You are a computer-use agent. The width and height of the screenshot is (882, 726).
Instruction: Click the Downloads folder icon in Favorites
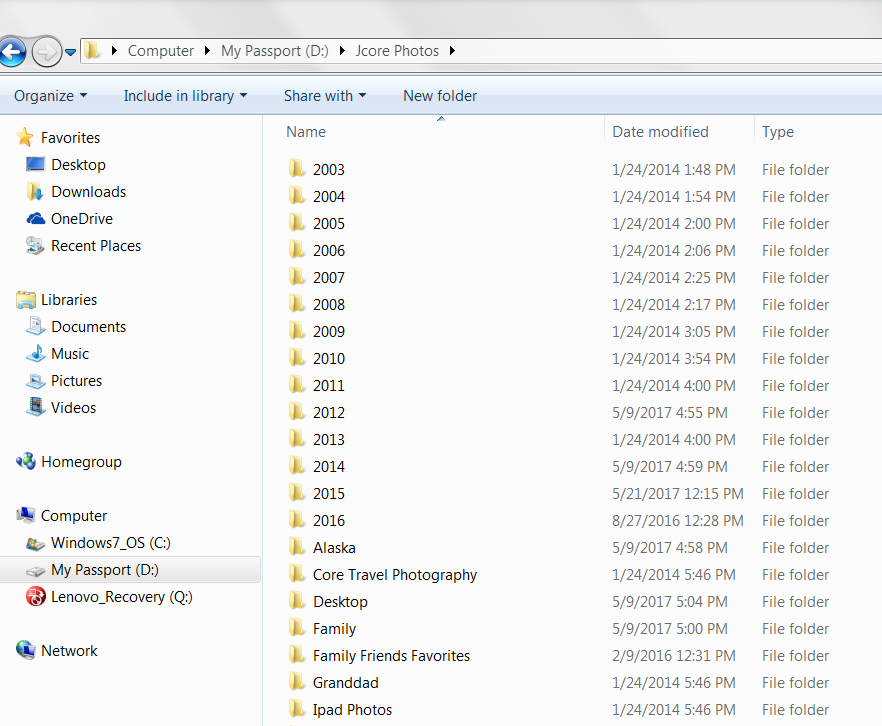click(35, 192)
